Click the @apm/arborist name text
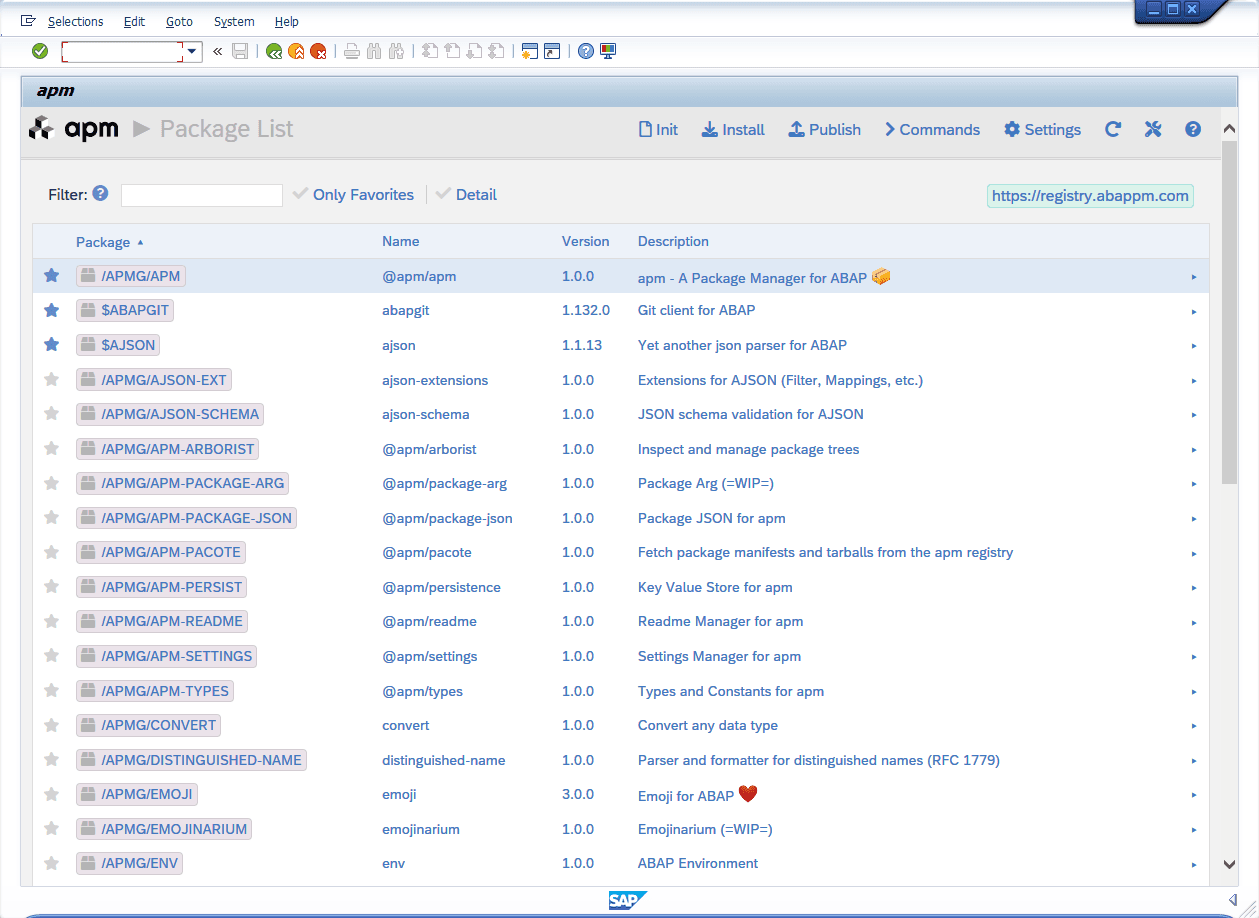This screenshot has height=918, width=1259. 427,449
